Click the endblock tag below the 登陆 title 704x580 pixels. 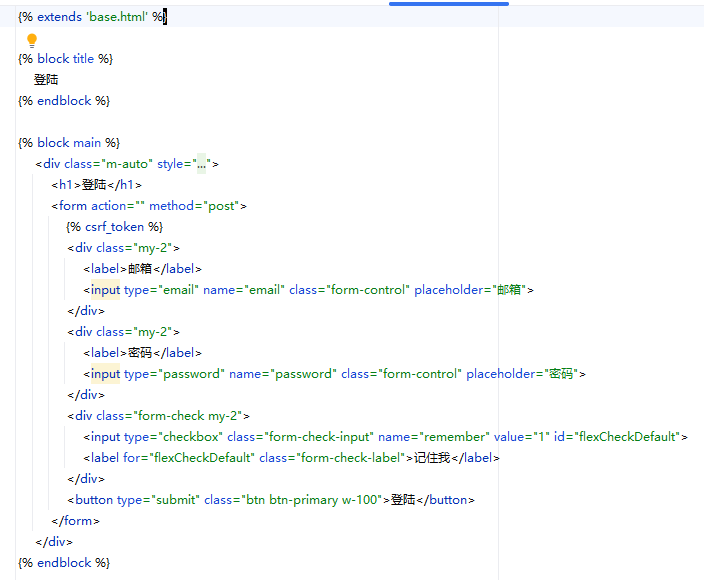tap(64, 101)
